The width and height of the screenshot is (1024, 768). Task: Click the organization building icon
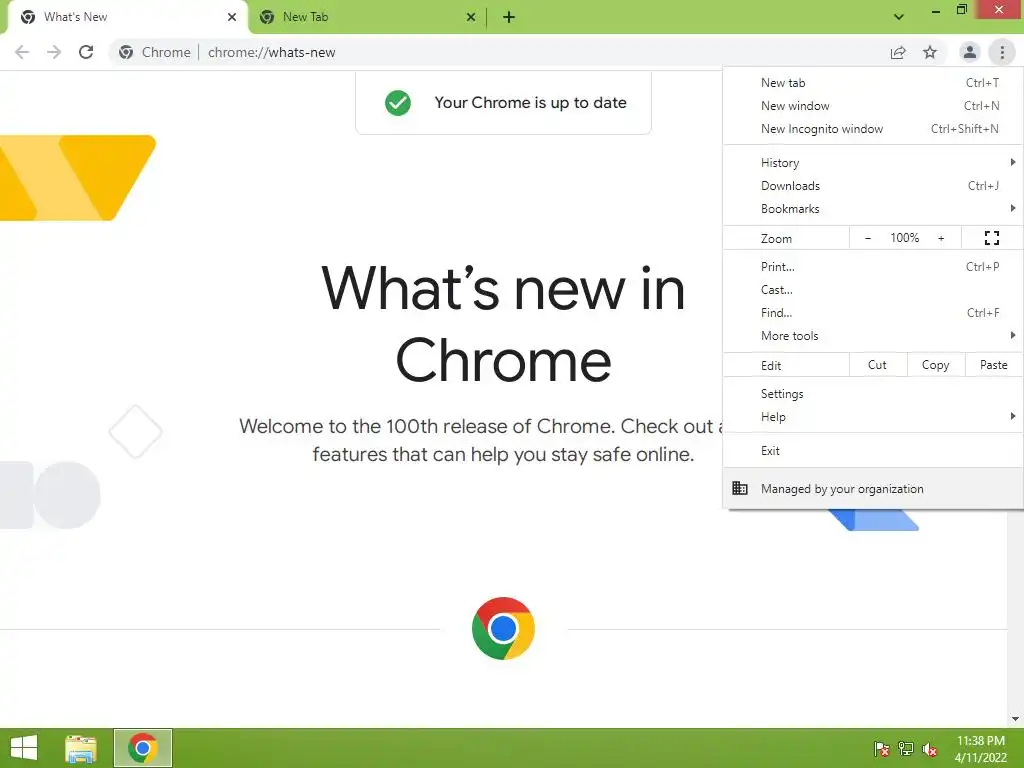(739, 488)
